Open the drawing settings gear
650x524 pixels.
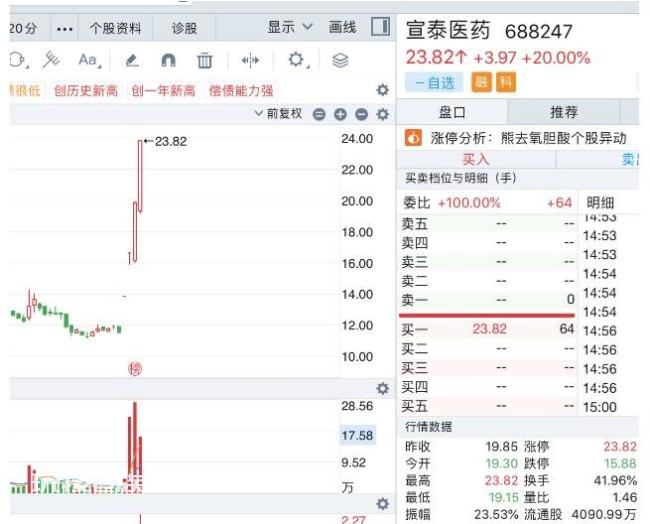pyautogui.click(x=297, y=60)
